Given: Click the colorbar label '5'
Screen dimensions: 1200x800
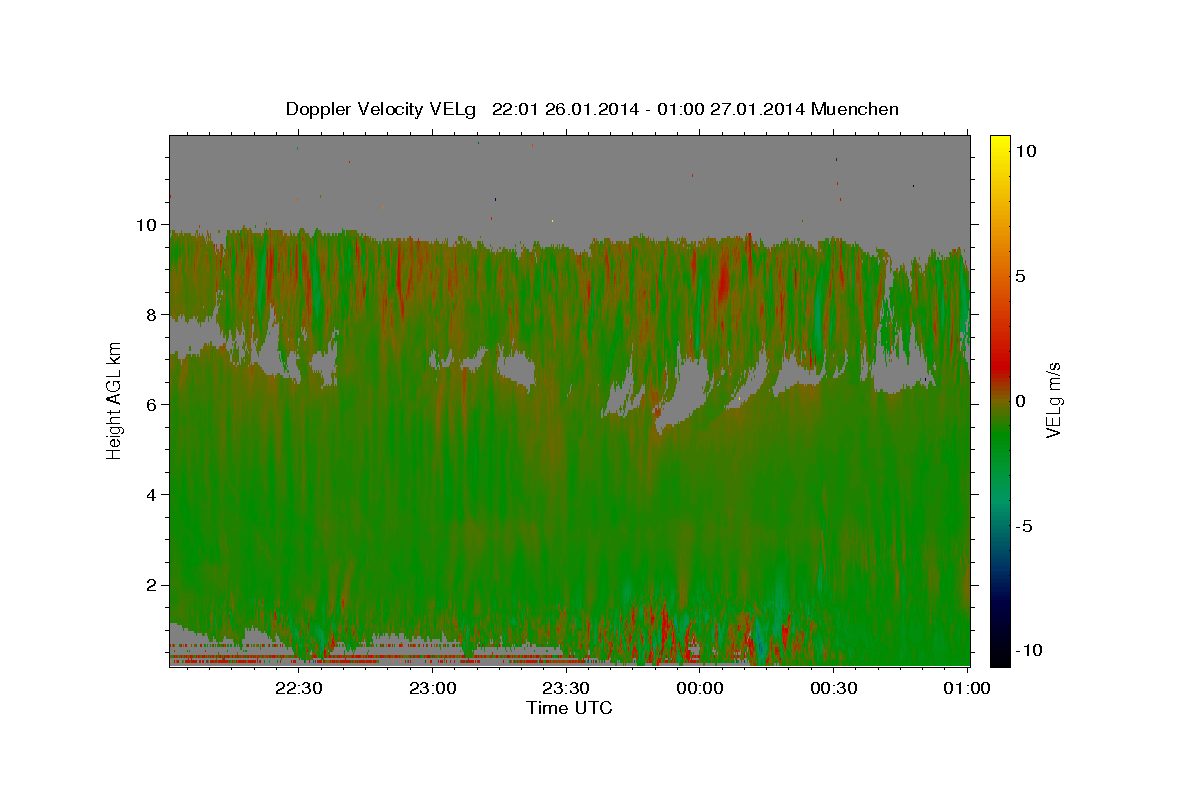Looking at the screenshot, I should tap(1020, 275).
